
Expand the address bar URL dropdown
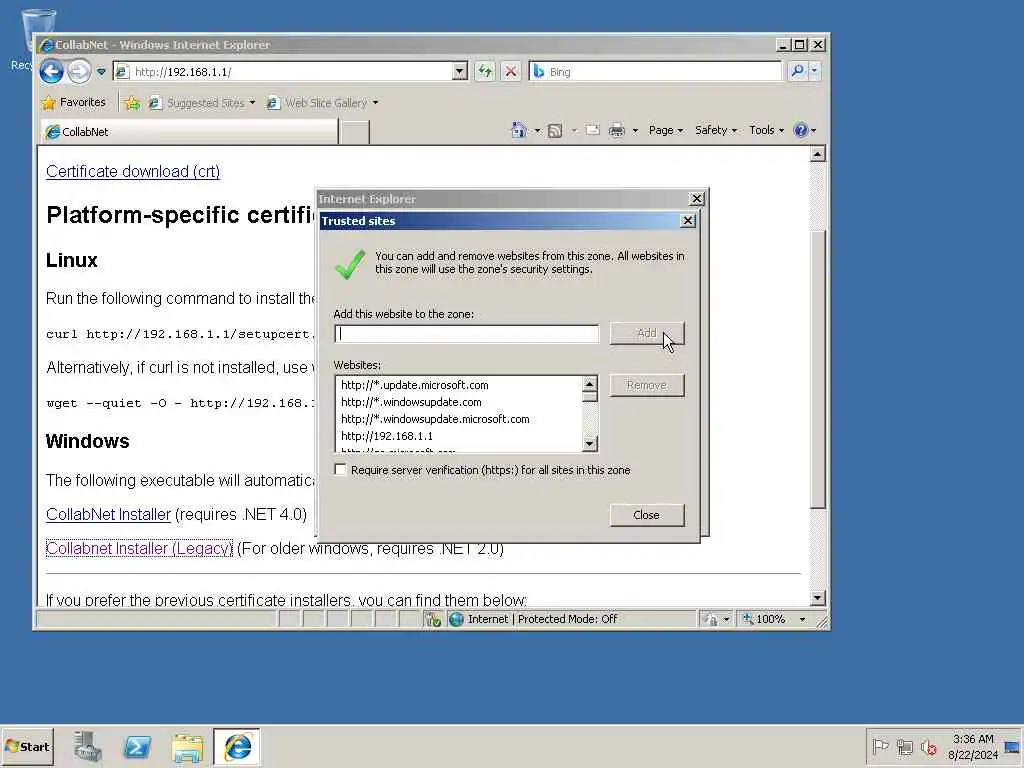(x=460, y=71)
